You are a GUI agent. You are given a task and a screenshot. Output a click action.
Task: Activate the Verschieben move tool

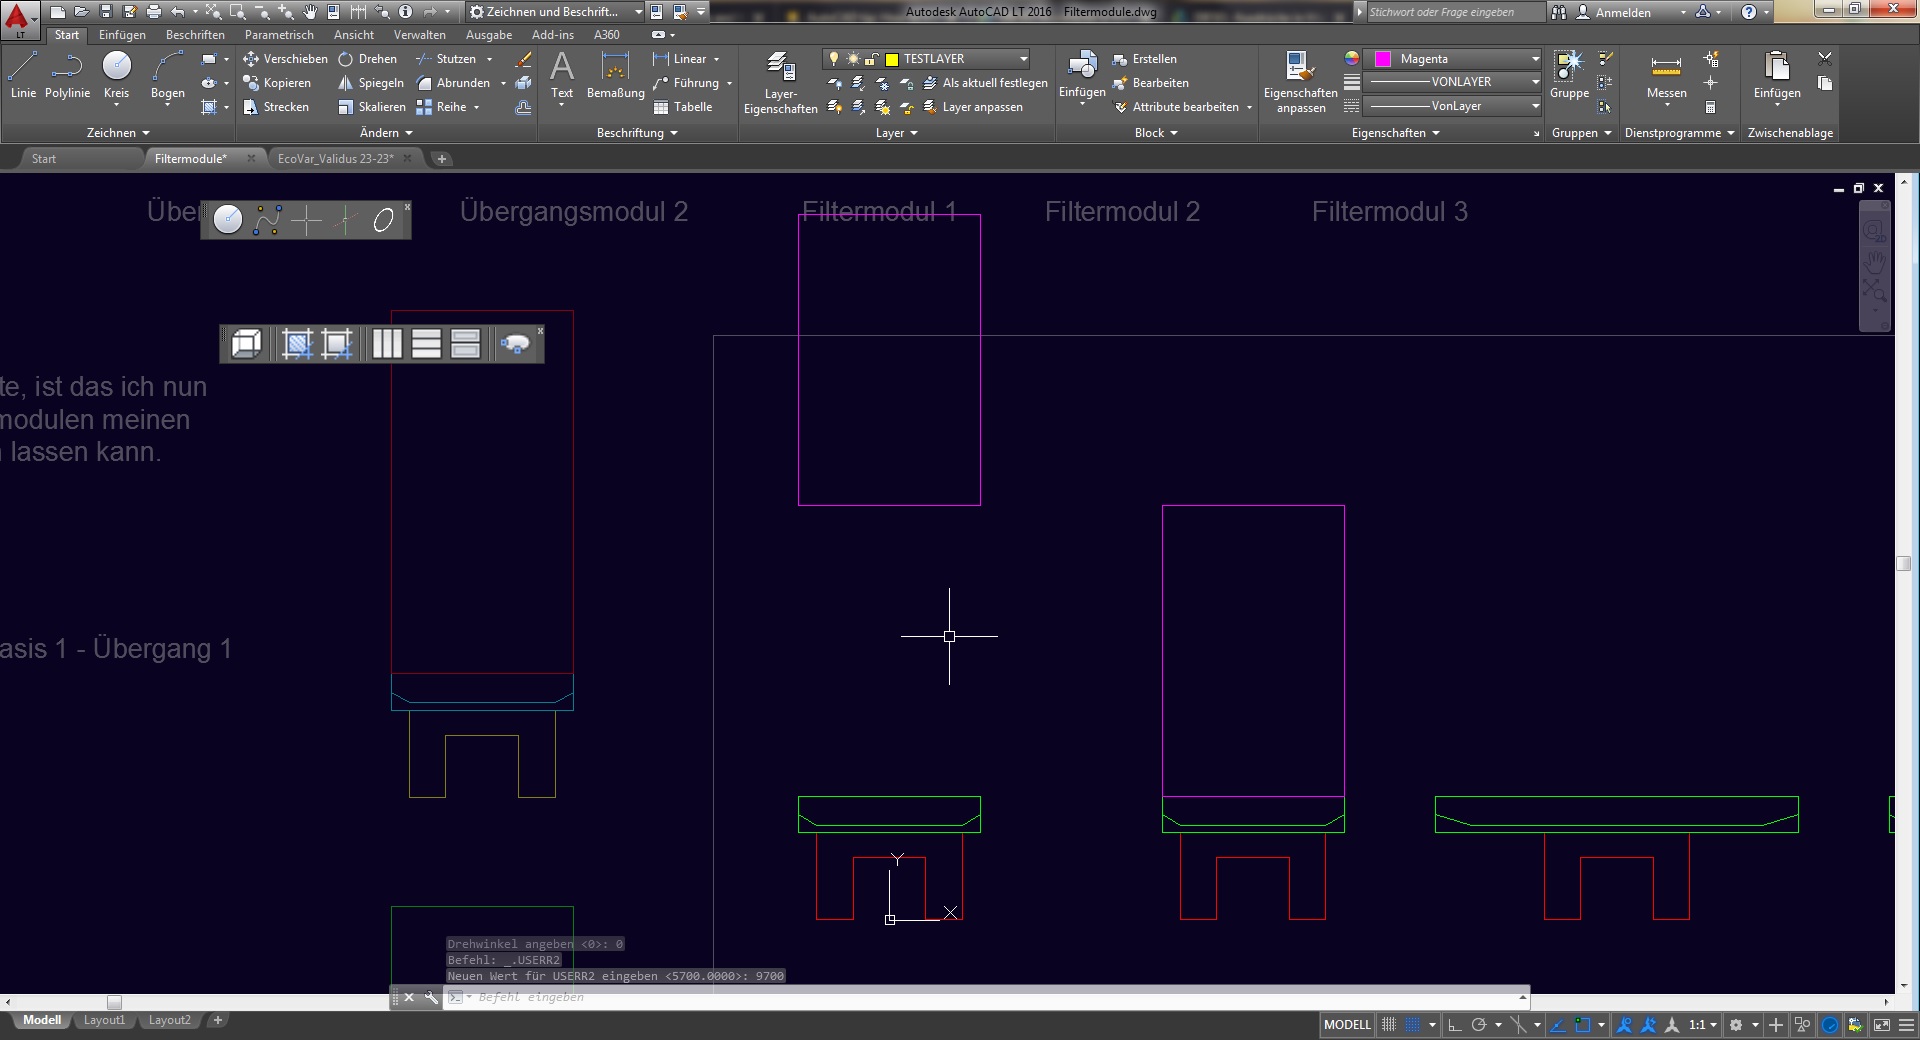(285, 59)
